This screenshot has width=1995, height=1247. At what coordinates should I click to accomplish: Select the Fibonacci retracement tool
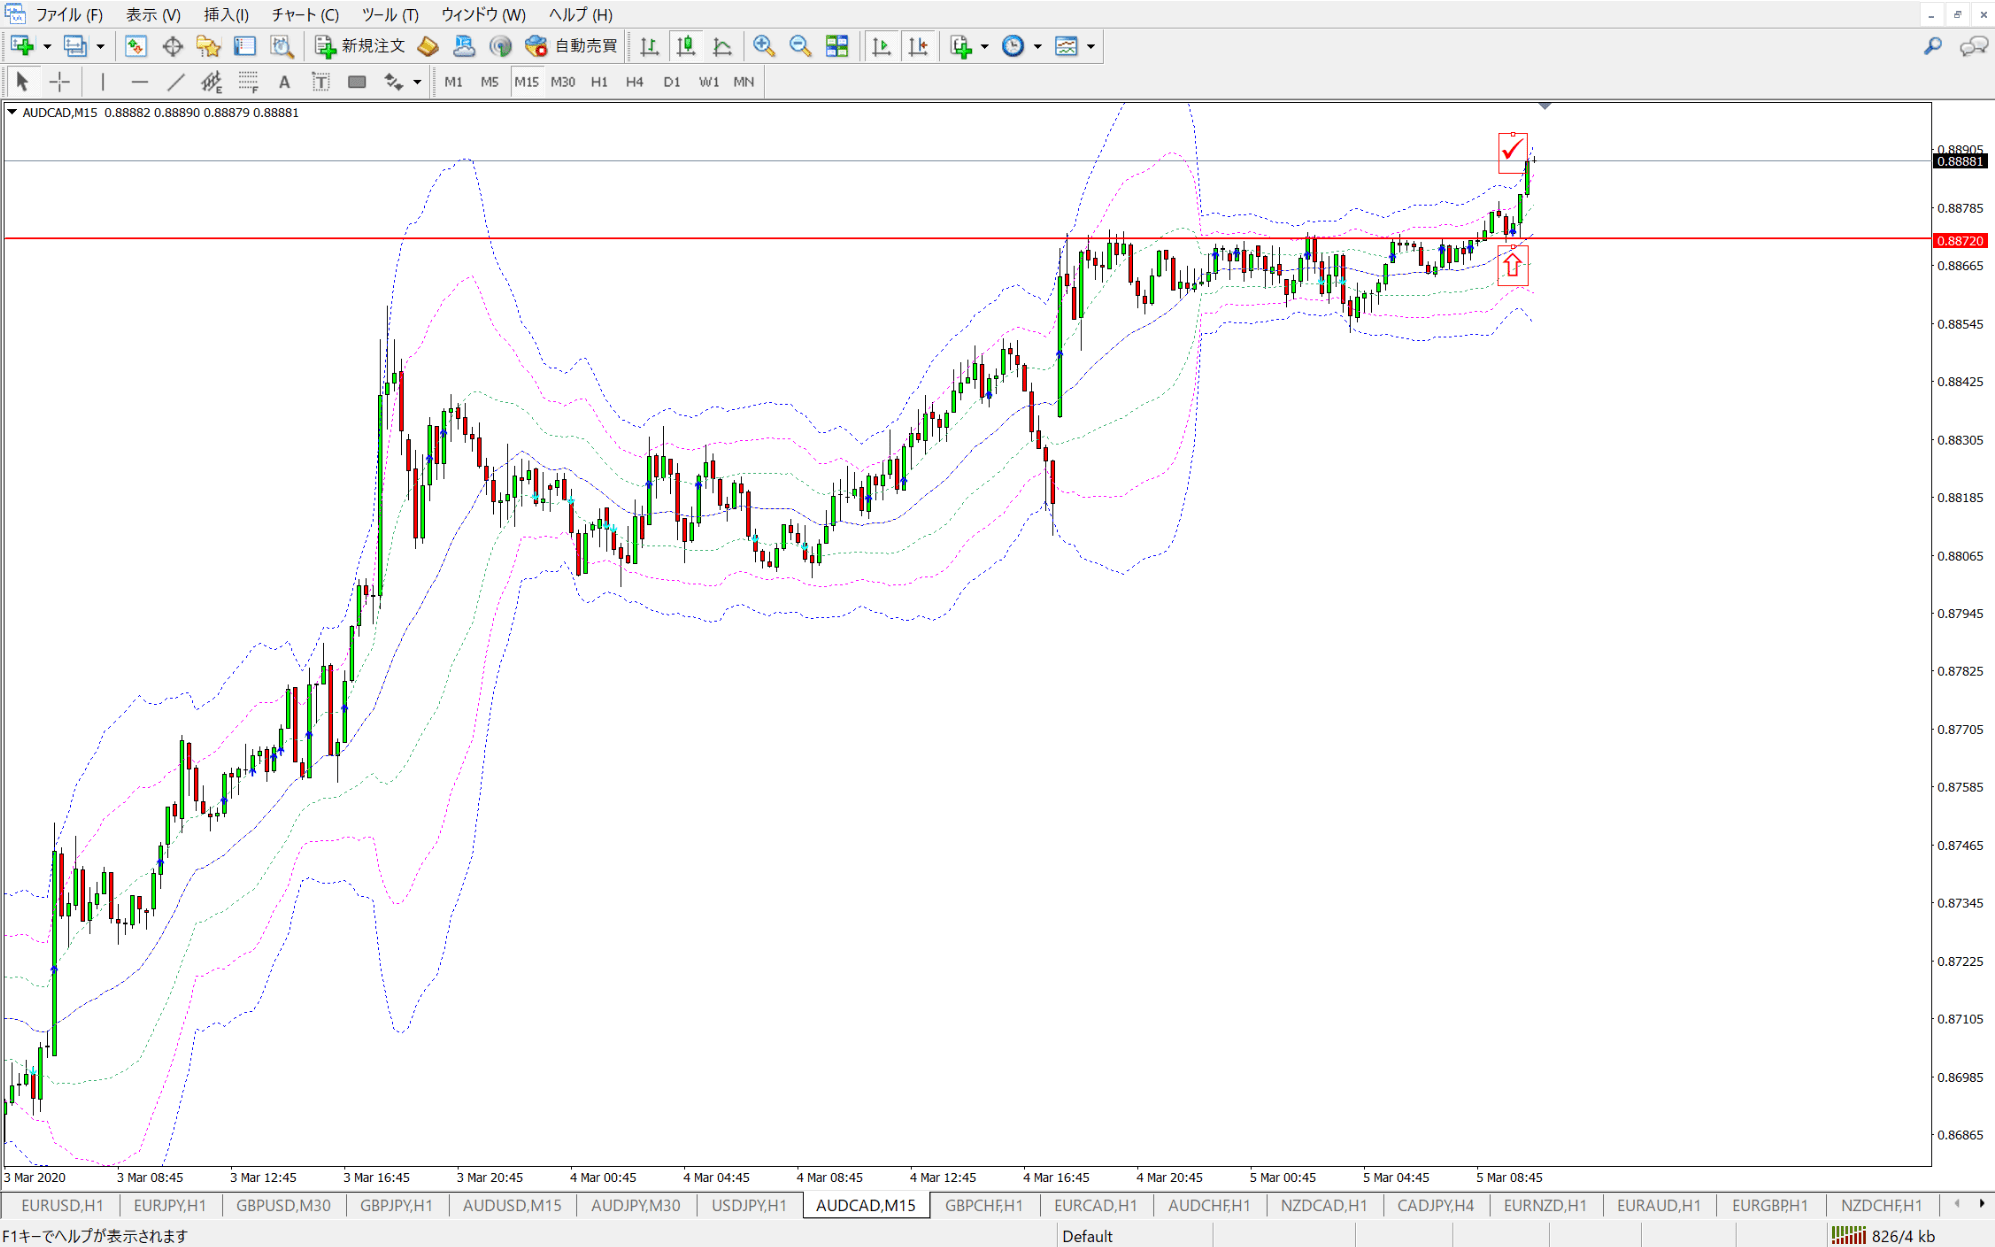(248, 82)
